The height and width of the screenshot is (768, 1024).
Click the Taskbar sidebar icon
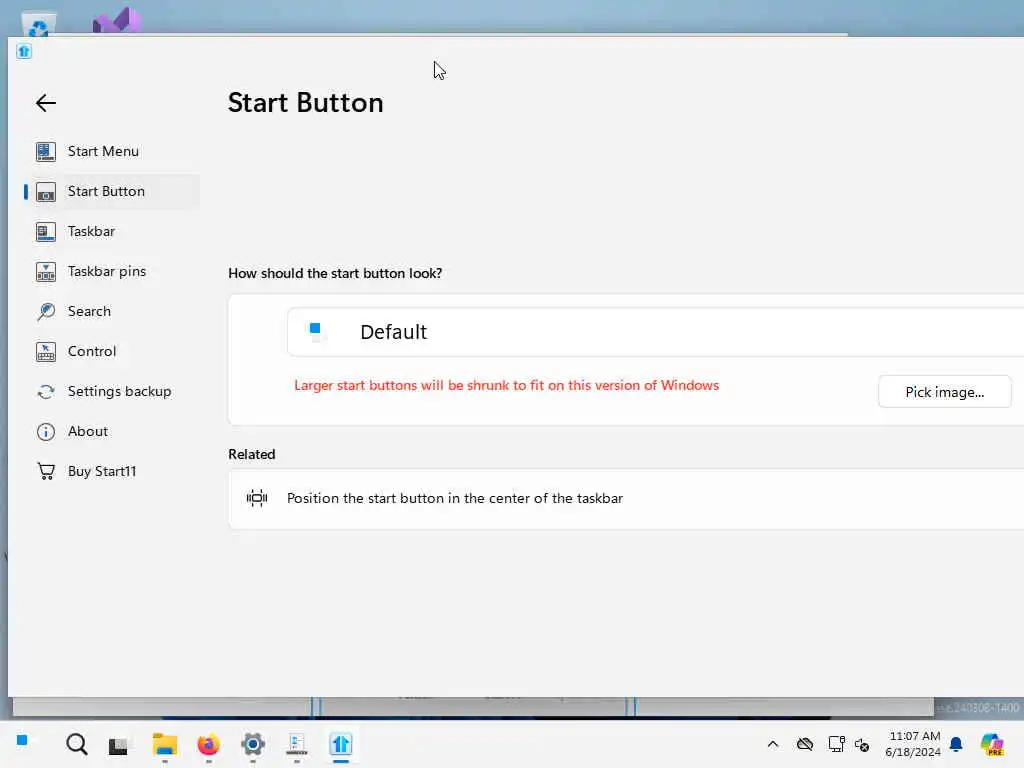pyautogui.click(x=46, y=232)
